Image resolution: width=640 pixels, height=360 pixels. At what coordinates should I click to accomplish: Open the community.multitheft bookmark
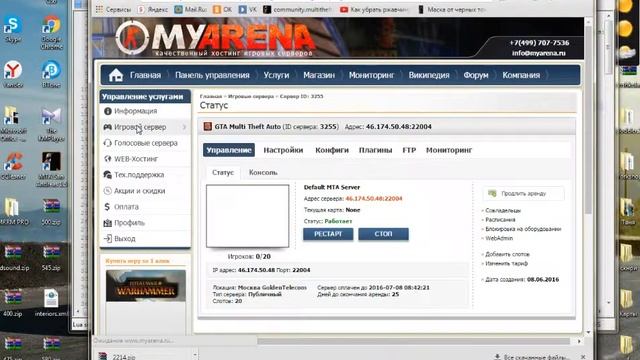(x=298, y=9)
